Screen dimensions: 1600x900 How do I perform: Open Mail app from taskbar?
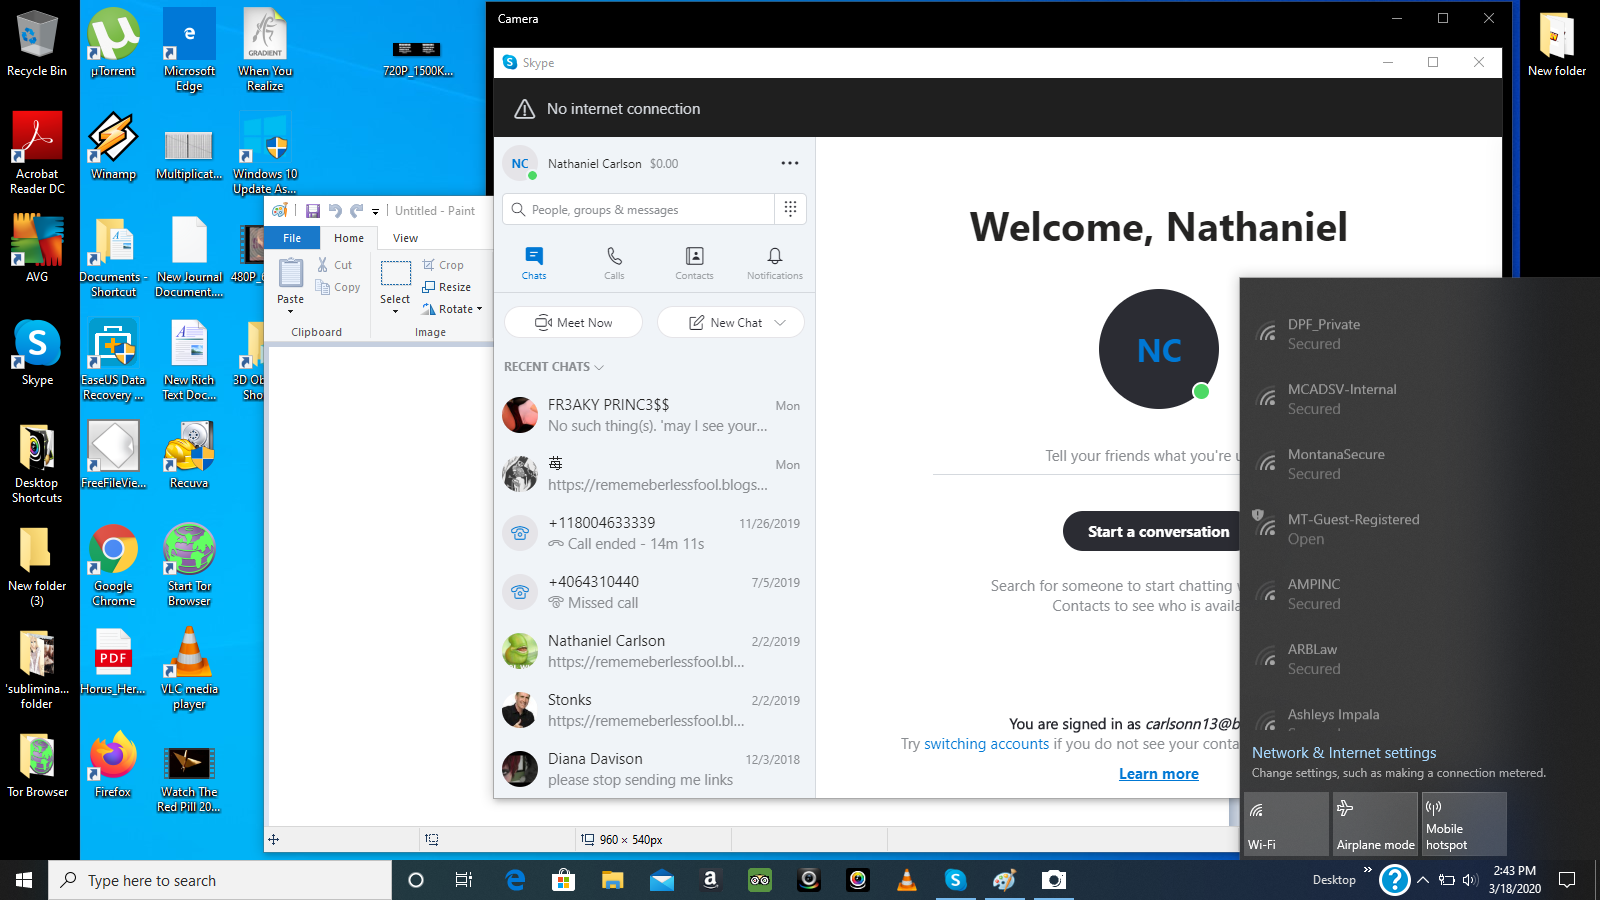tap(662, 880)
